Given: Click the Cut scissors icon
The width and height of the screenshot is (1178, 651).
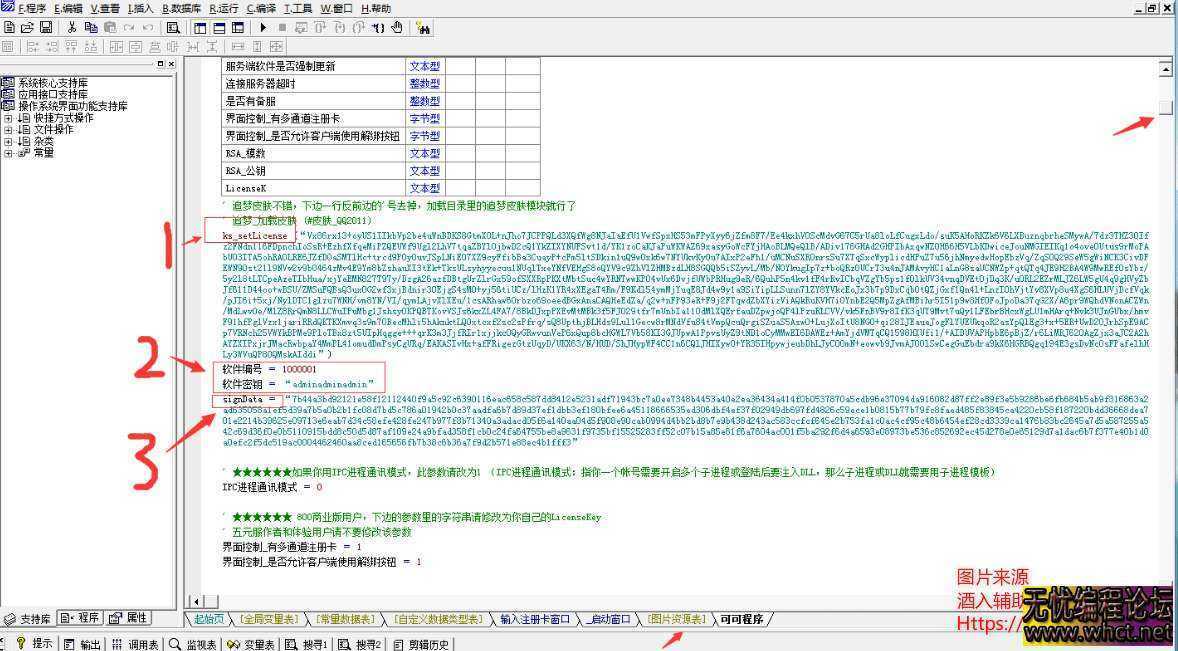Looking at the screenshot, I should tap(72, 28).
